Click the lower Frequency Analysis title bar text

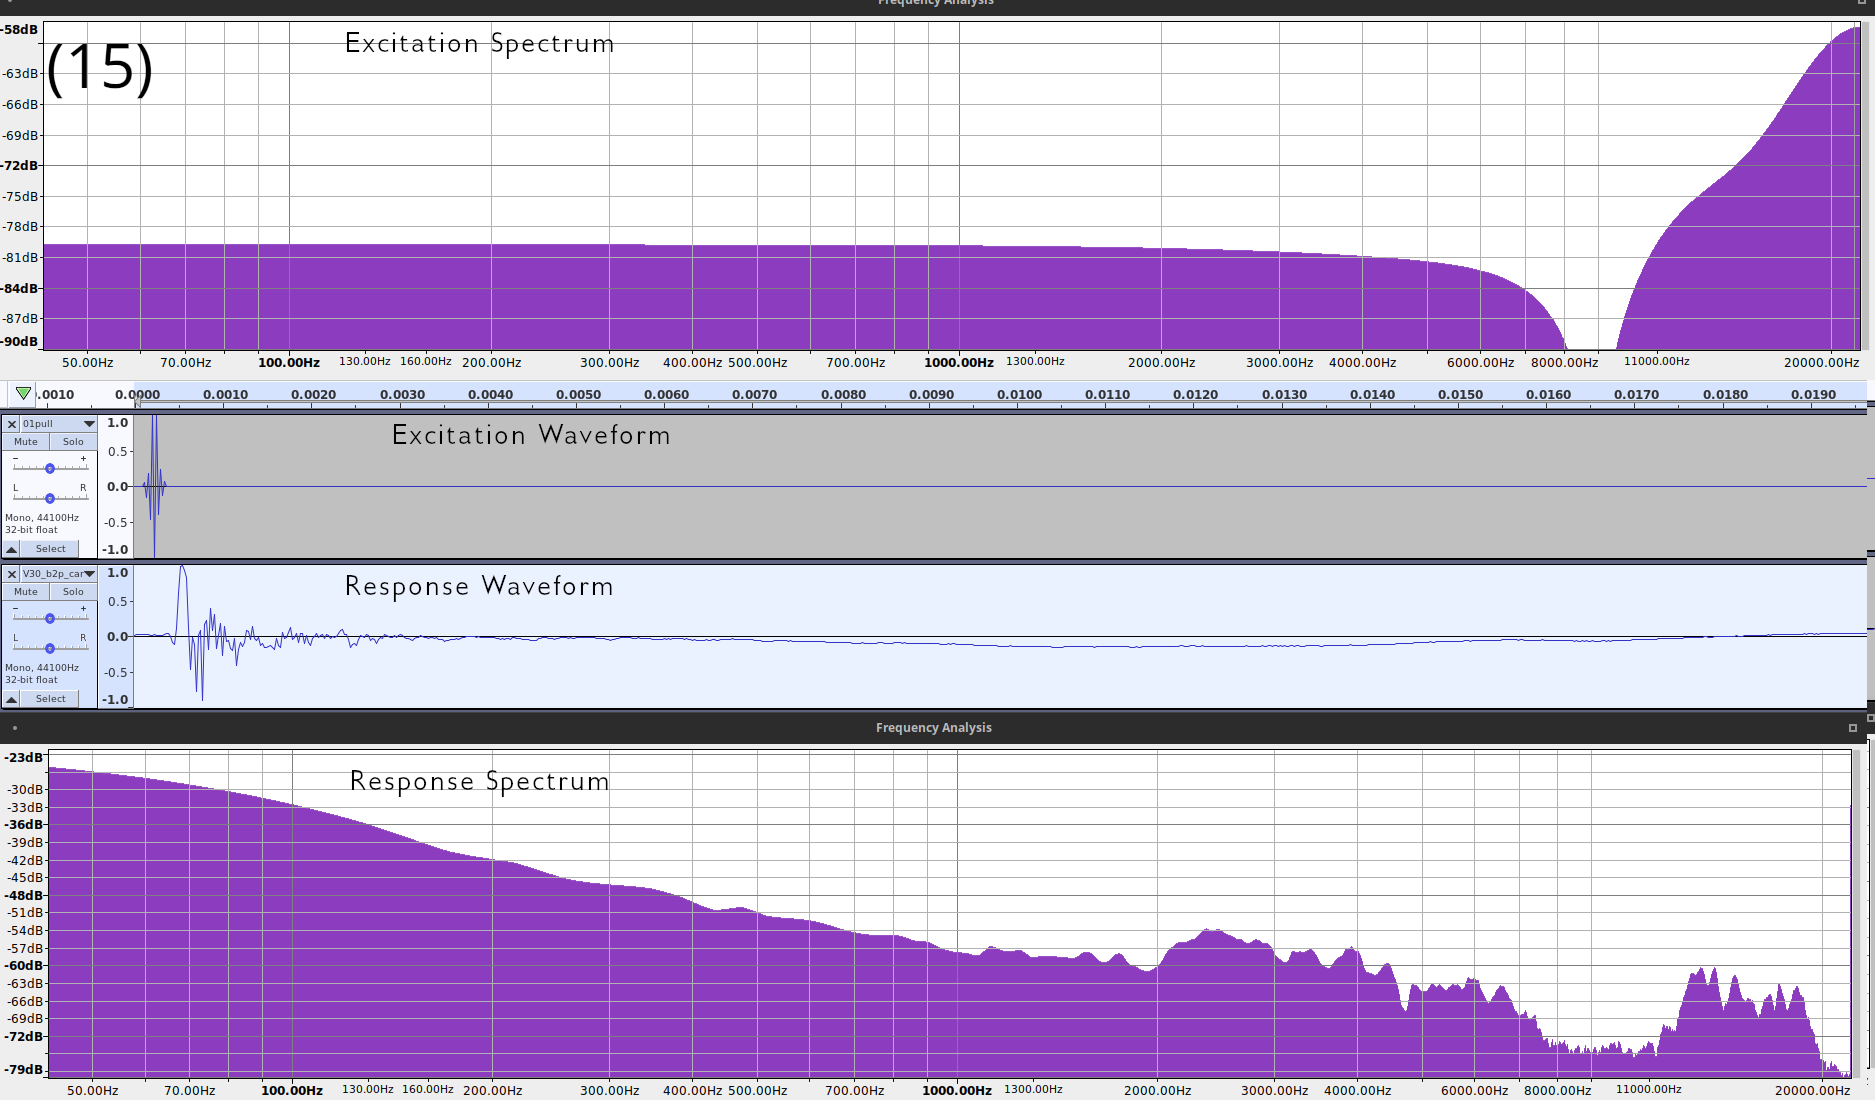(934, 728)
